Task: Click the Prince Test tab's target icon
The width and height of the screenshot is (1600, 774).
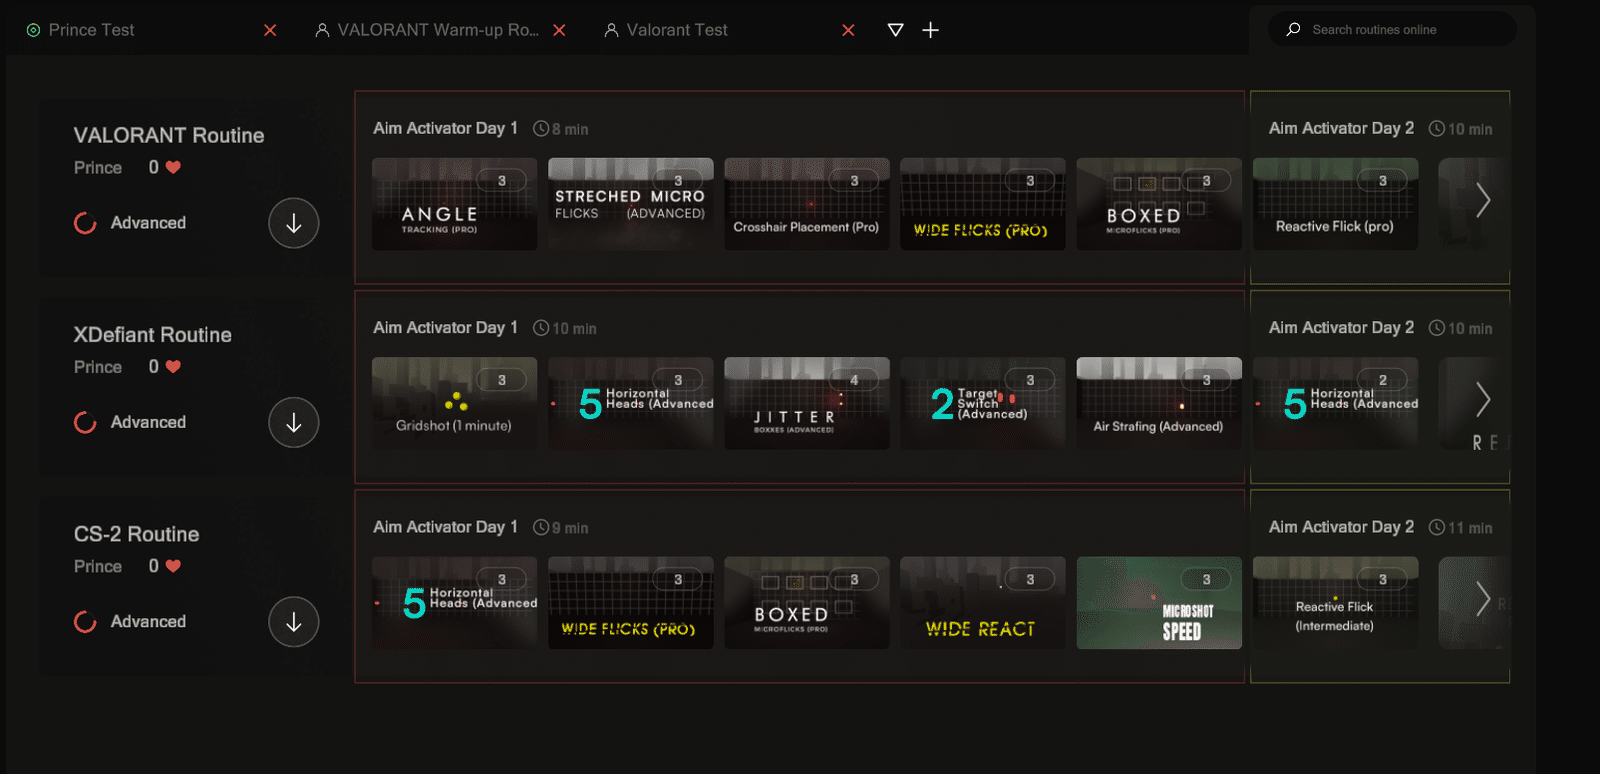Action: [33, 30]
